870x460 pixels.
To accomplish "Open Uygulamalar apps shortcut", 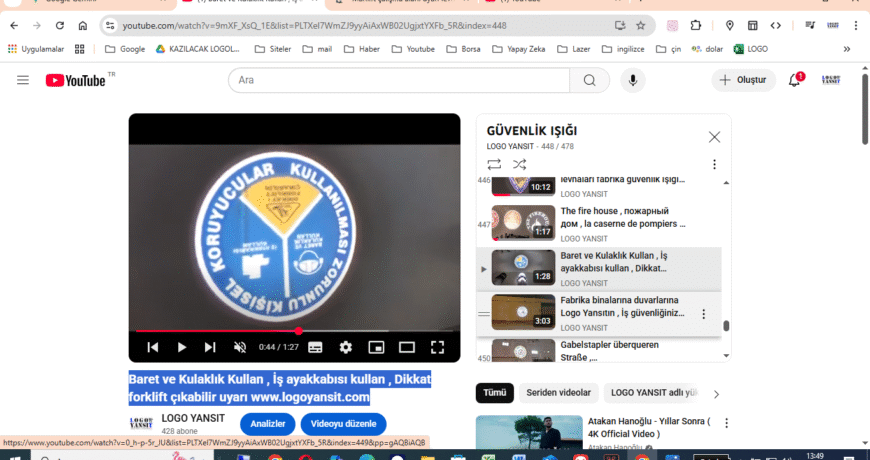I will coord(36,49).
